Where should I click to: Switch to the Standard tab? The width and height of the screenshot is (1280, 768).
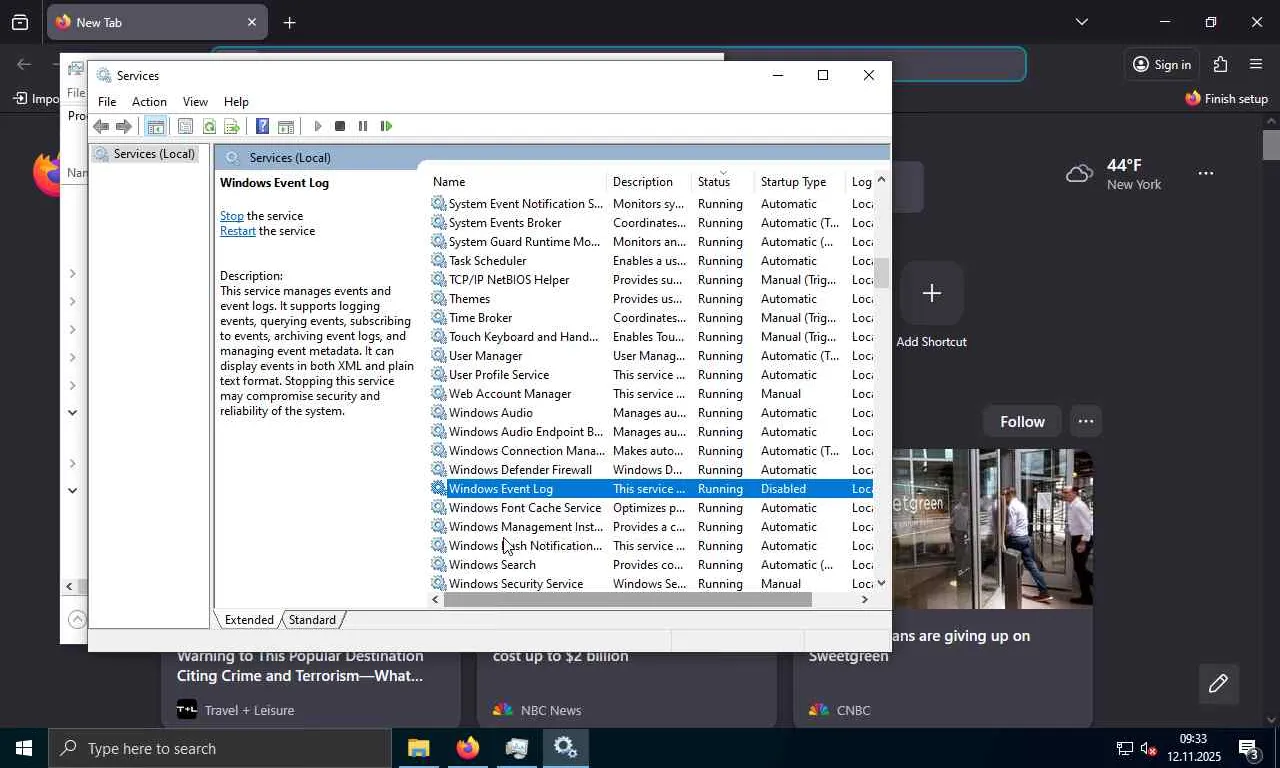(312, 620)
